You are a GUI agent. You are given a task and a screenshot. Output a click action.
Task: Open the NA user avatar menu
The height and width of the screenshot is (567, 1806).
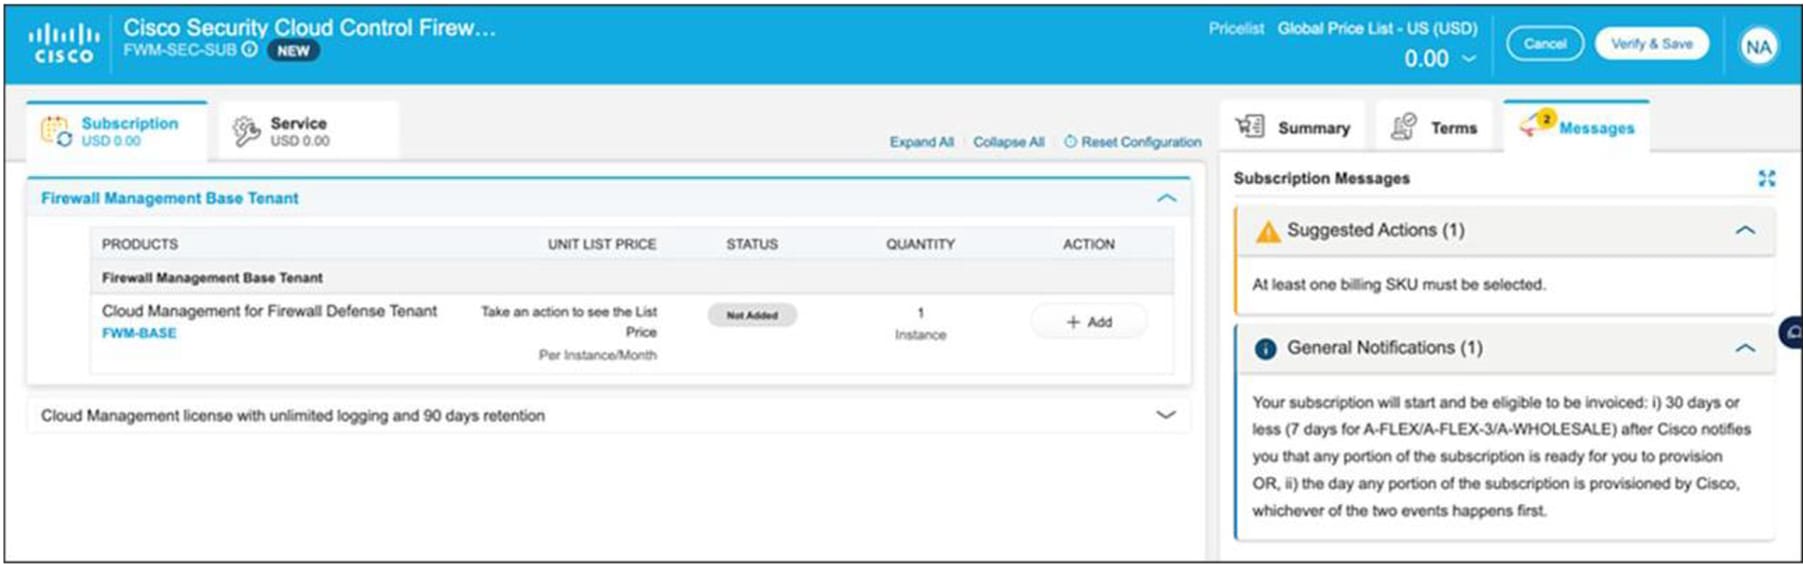coord(1758,46)
